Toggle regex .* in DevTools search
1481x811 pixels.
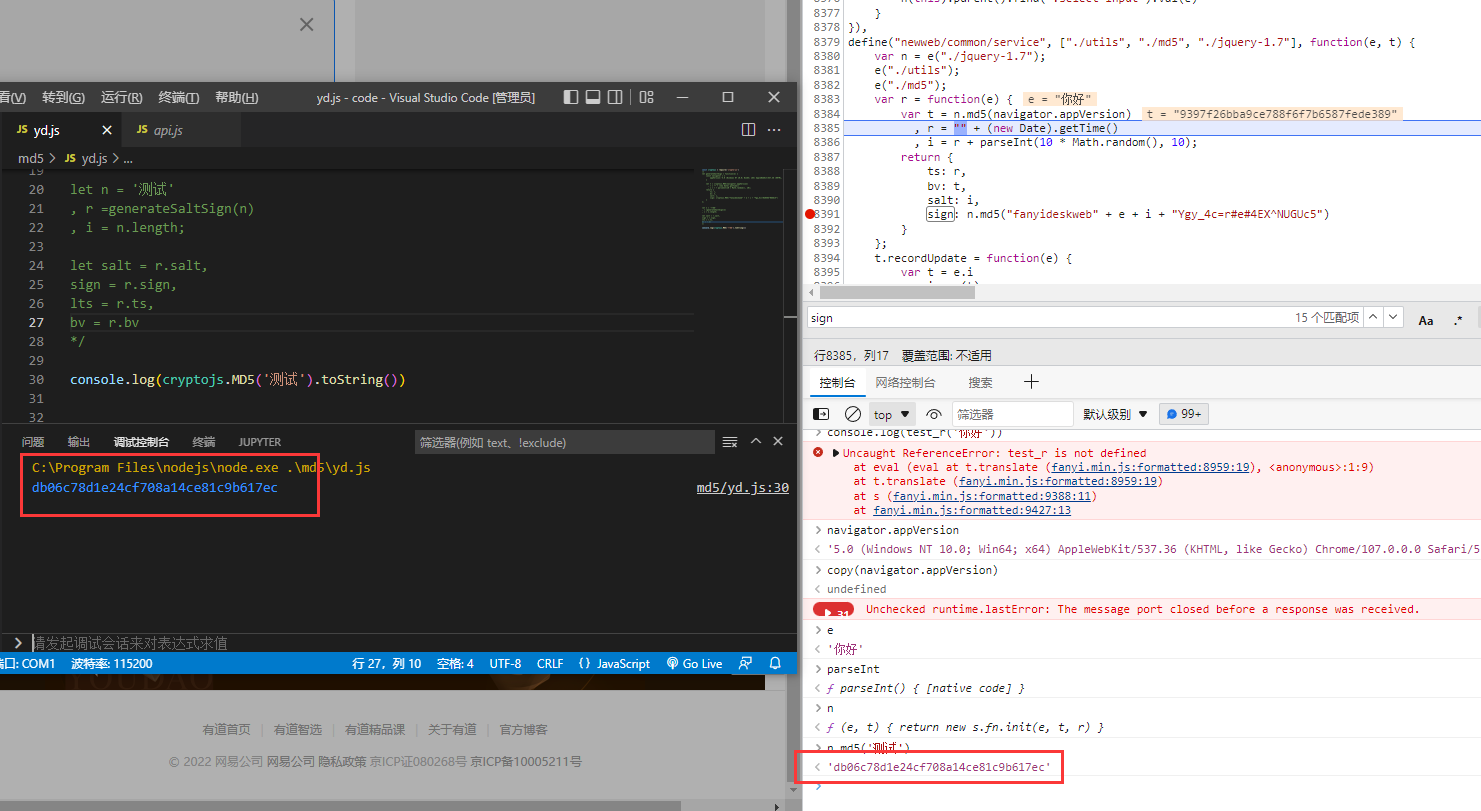click(x=1459, y=319)
